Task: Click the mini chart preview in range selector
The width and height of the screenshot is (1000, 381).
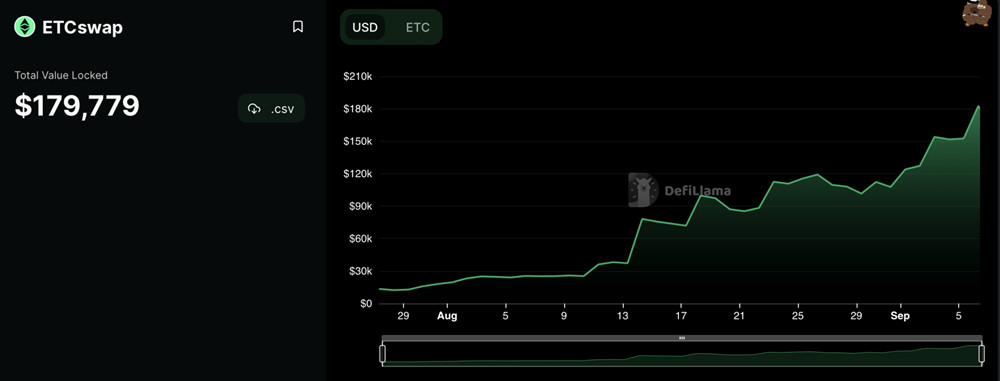Action: pos(682,354)
